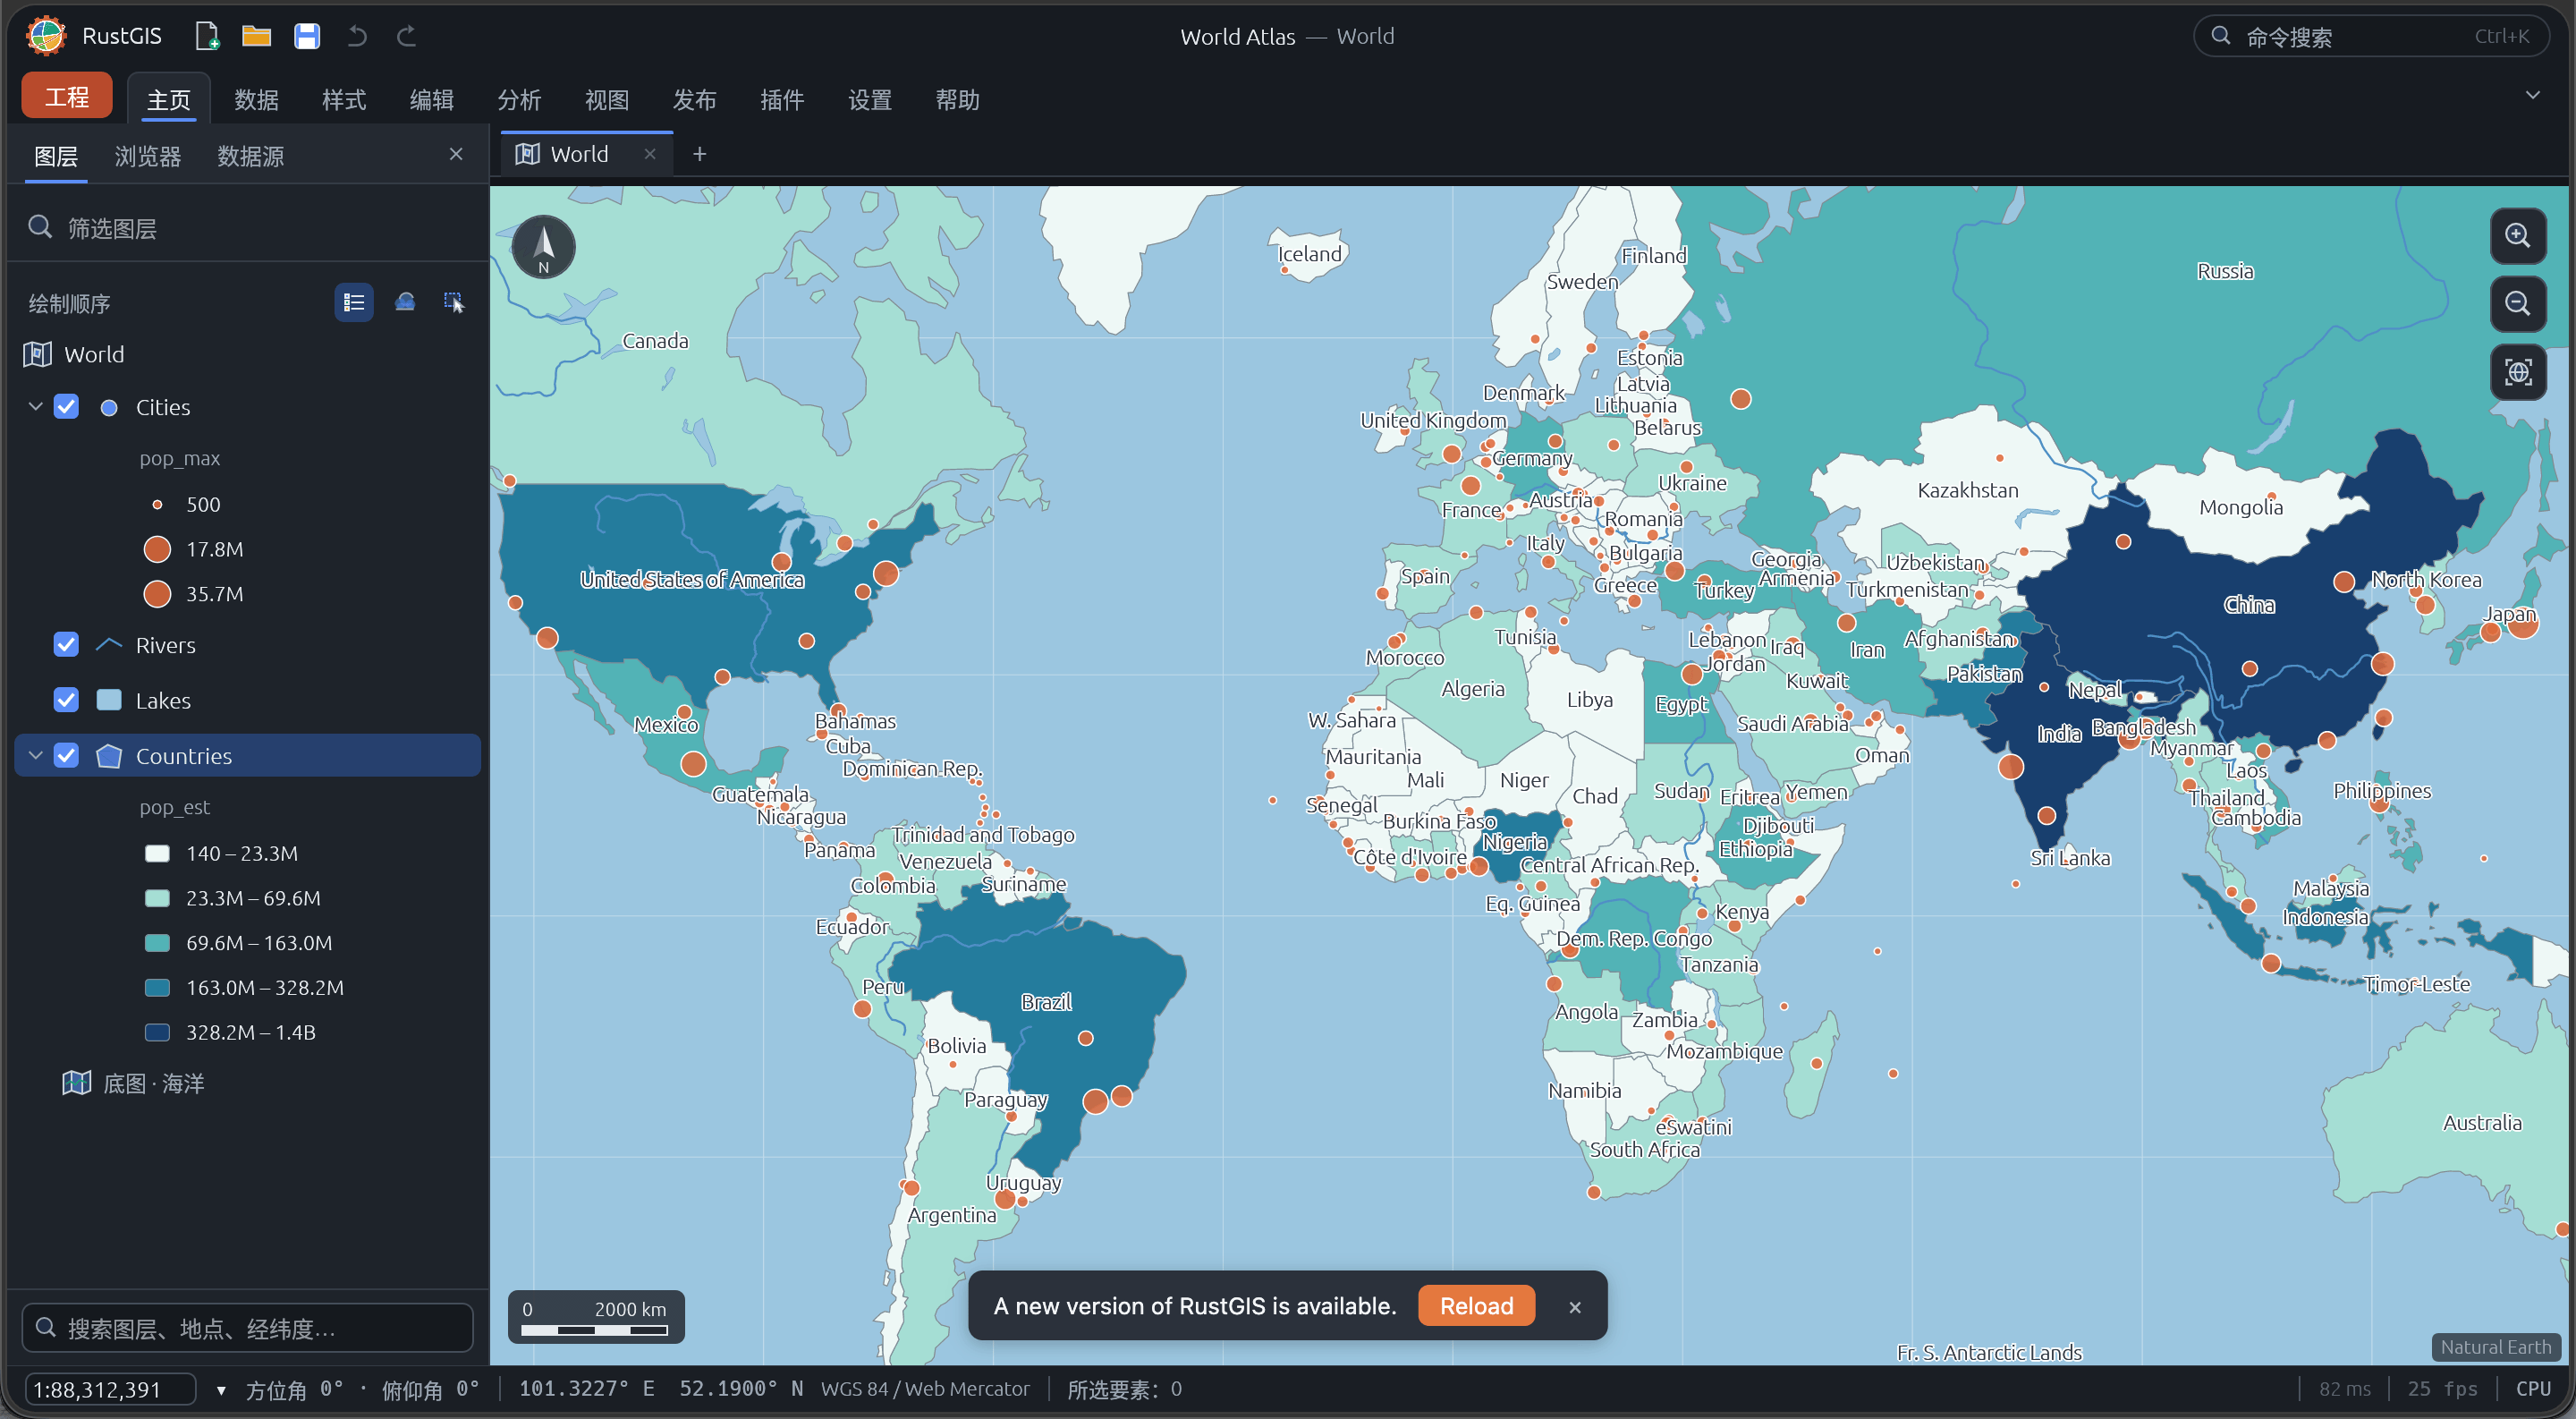Click the layer group icon in drawing order header
The width and height of the screenshot is (2576, 1419).
pyautogui.click(x=405, y=302)
